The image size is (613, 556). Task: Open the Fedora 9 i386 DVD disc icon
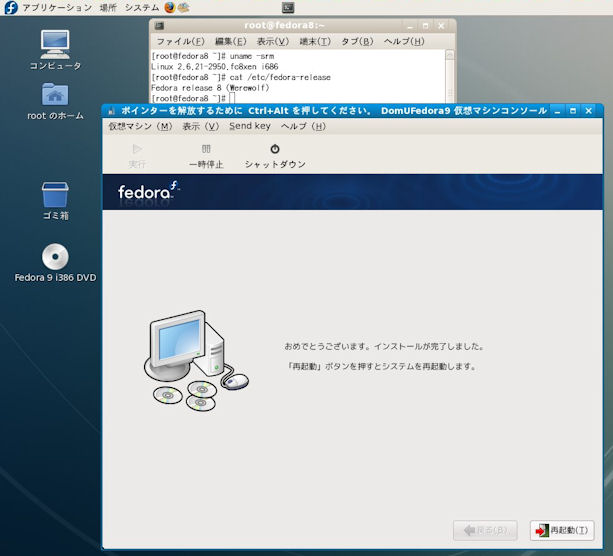[x=55, y=256]
